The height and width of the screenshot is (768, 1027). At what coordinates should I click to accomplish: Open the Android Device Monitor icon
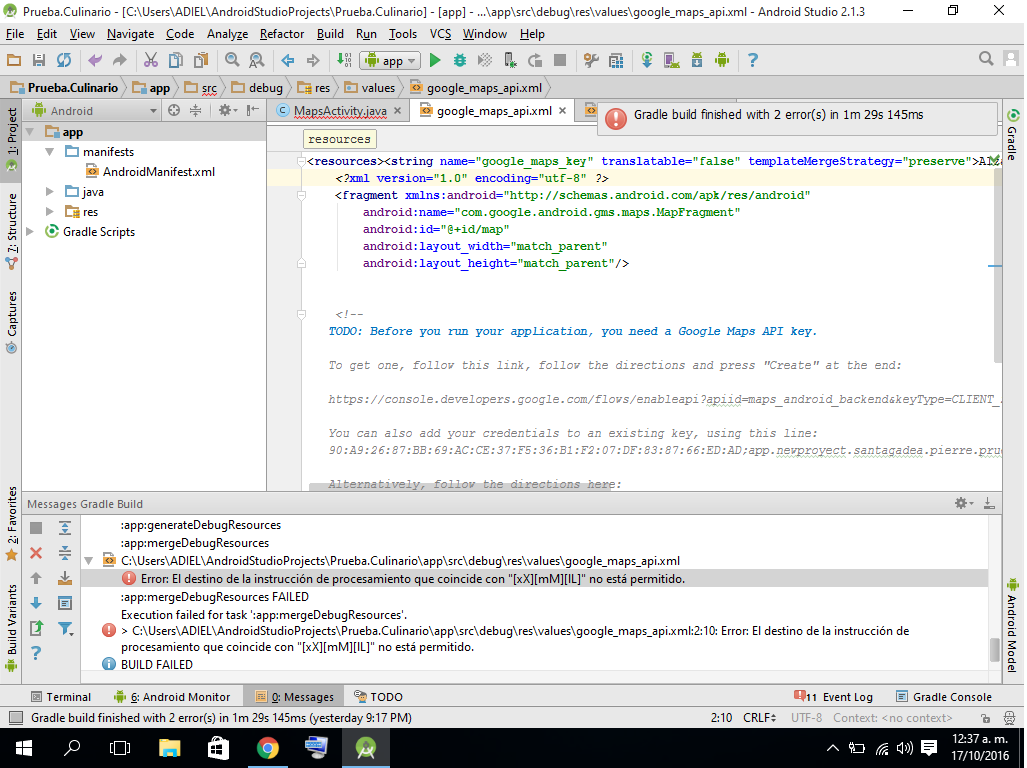tap(722, 60)
